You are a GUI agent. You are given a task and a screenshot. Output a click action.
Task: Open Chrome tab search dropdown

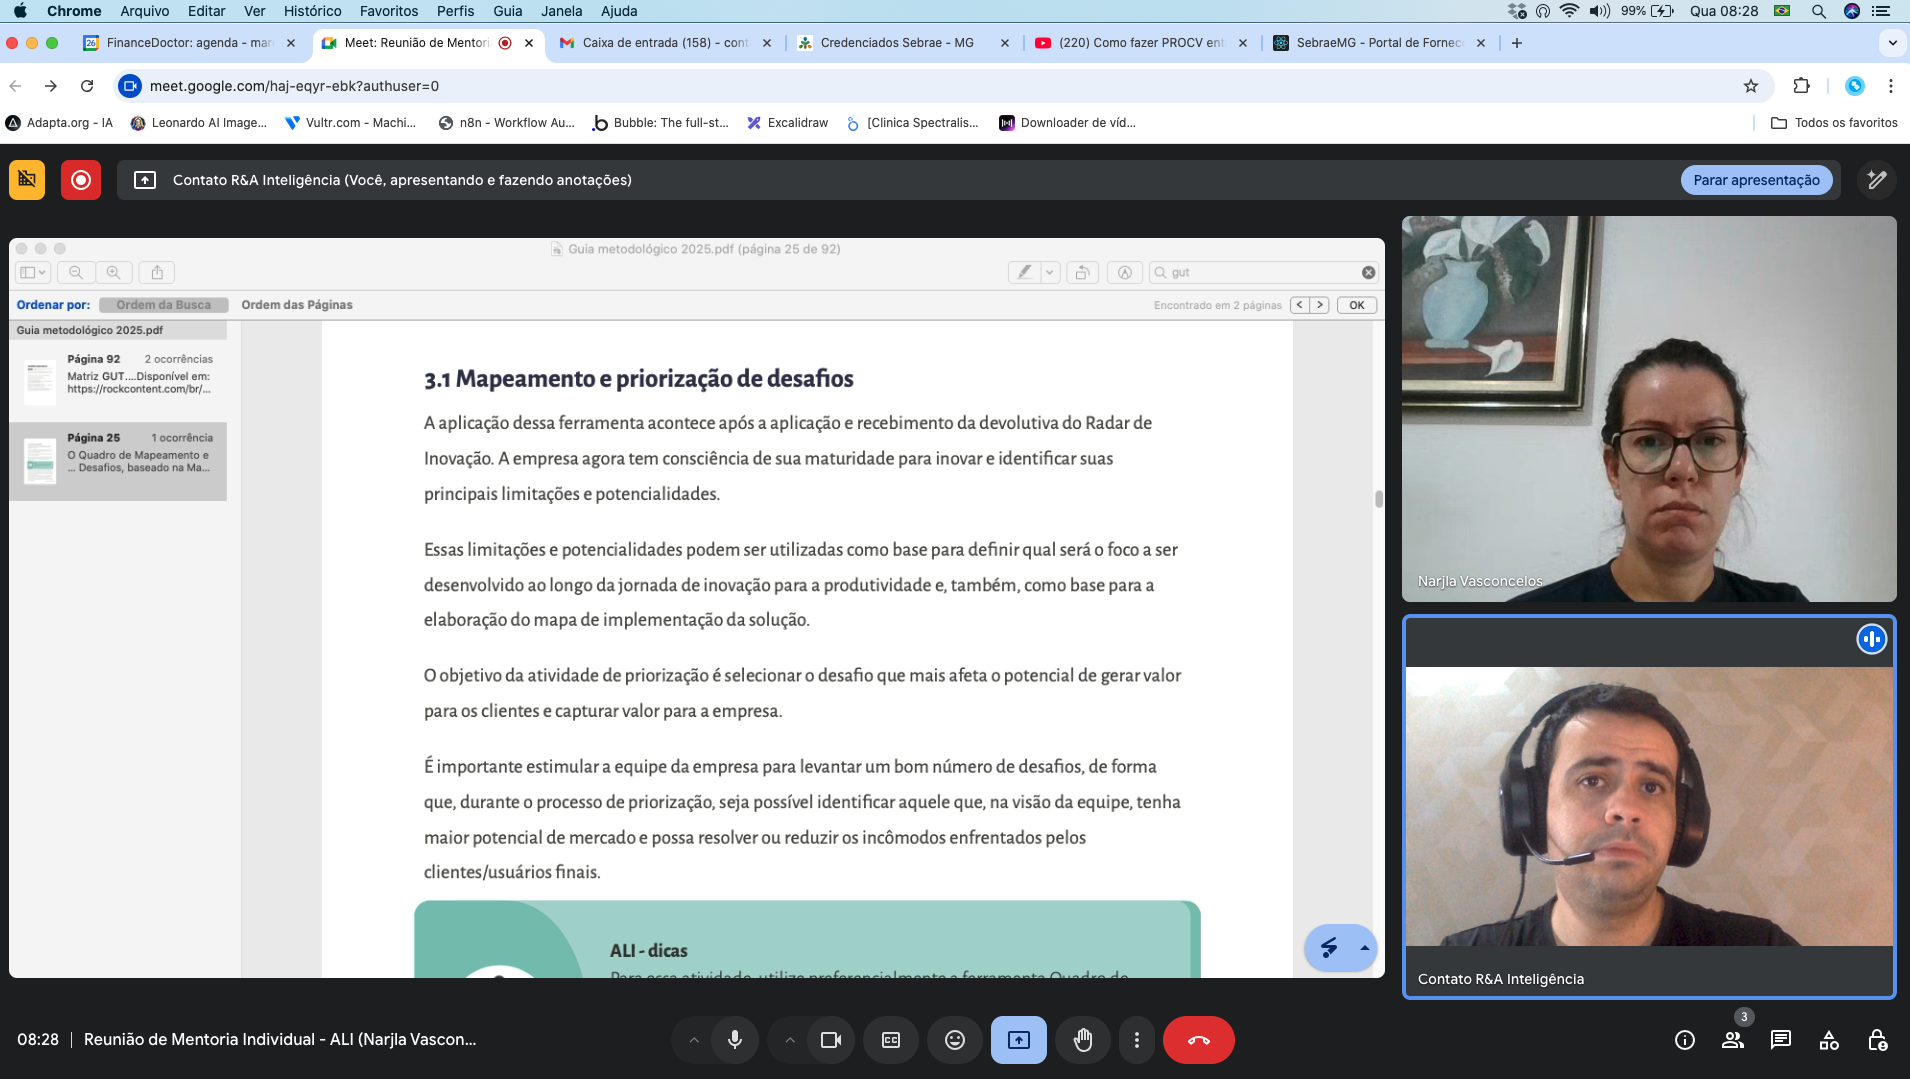coord(1892,43)
